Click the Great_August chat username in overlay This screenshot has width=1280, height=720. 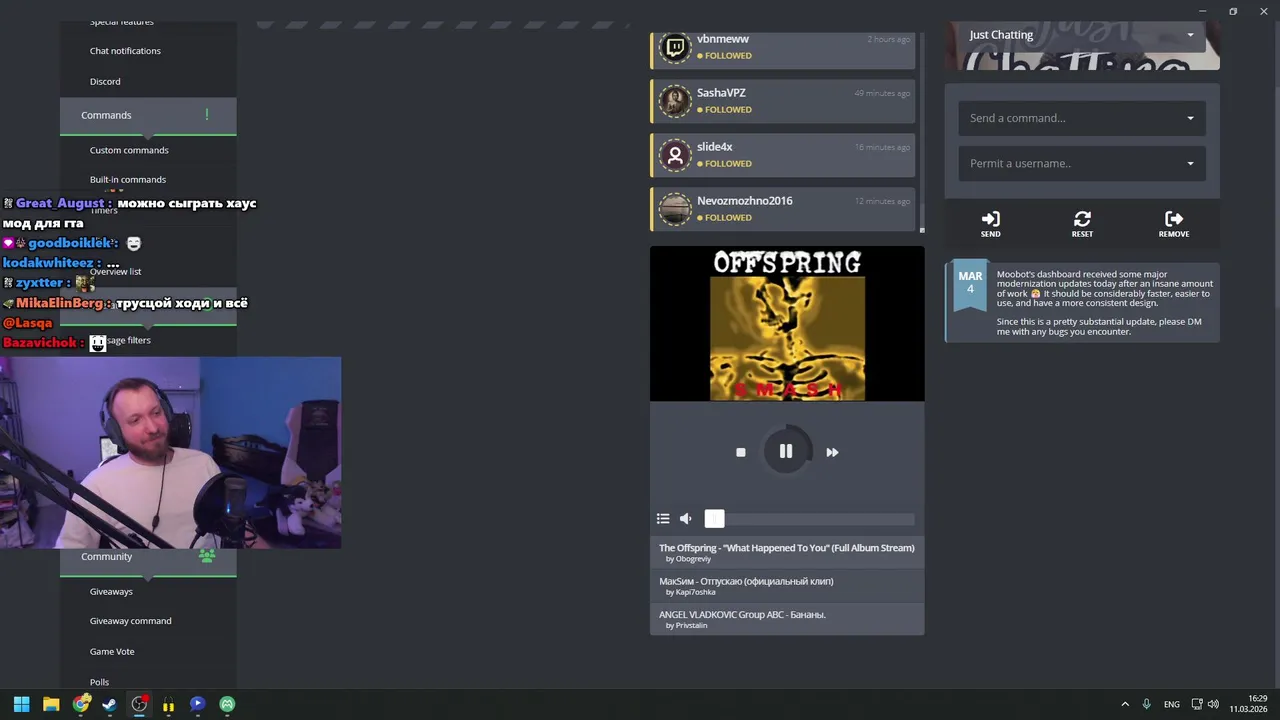(x=59, y=203)
